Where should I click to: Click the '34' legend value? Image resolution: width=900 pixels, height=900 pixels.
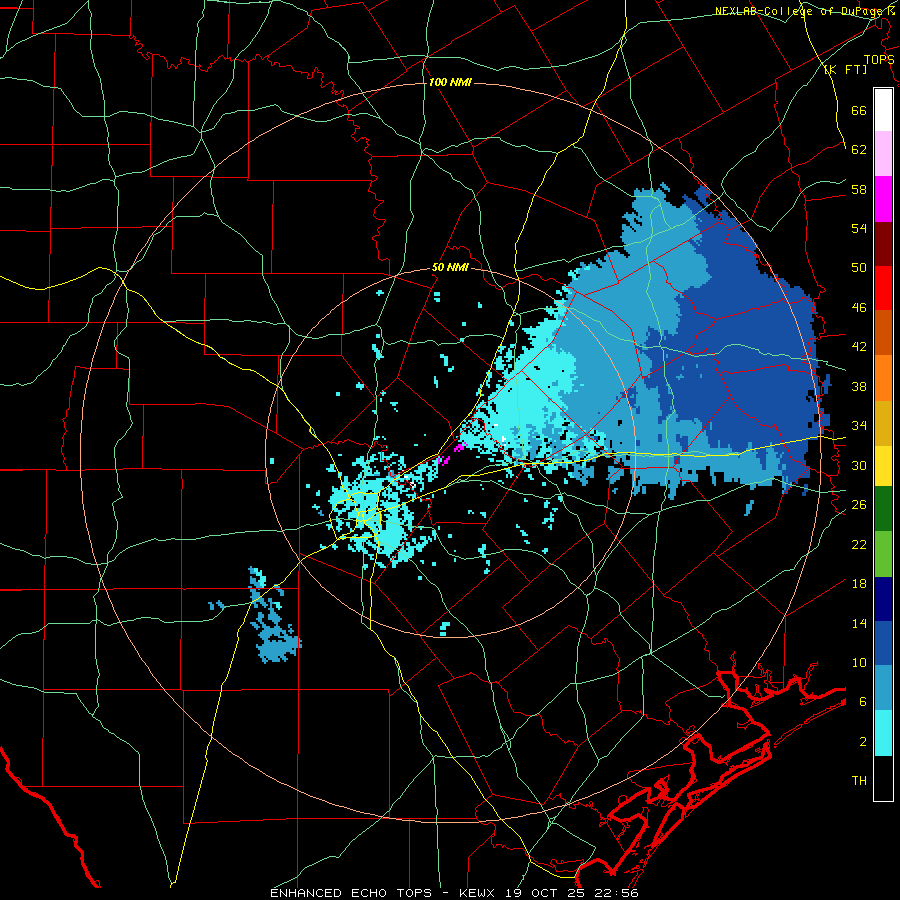pos(859,426)
